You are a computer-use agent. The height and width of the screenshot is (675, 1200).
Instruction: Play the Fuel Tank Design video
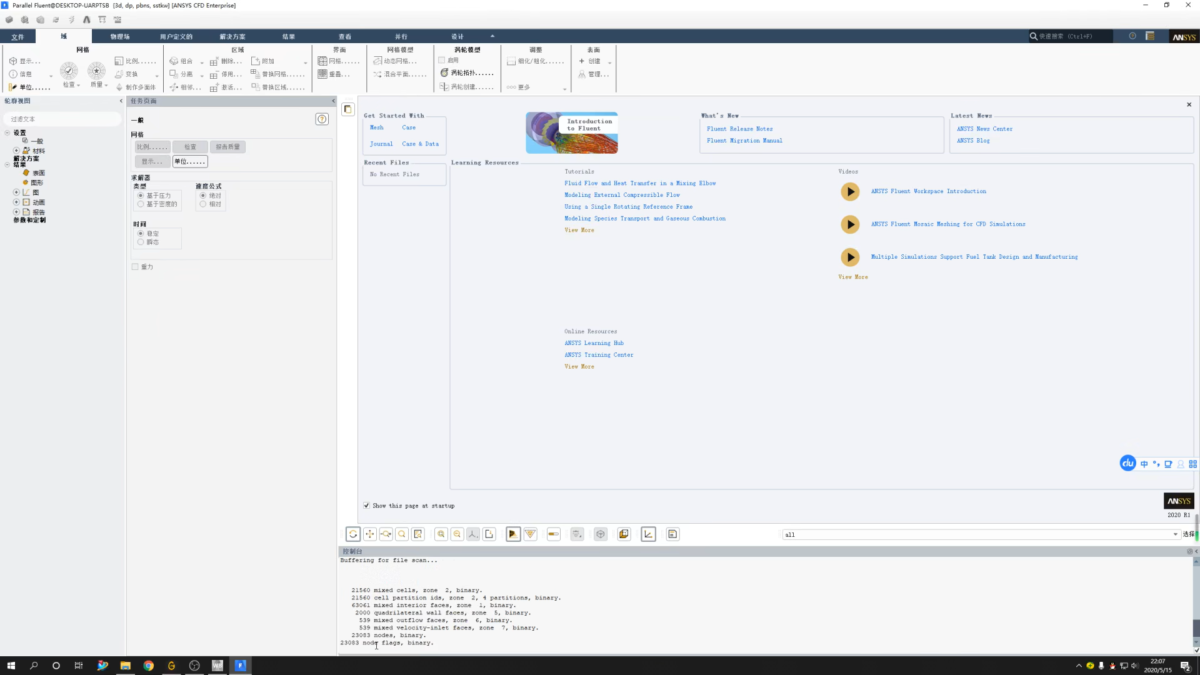point(850,257)
